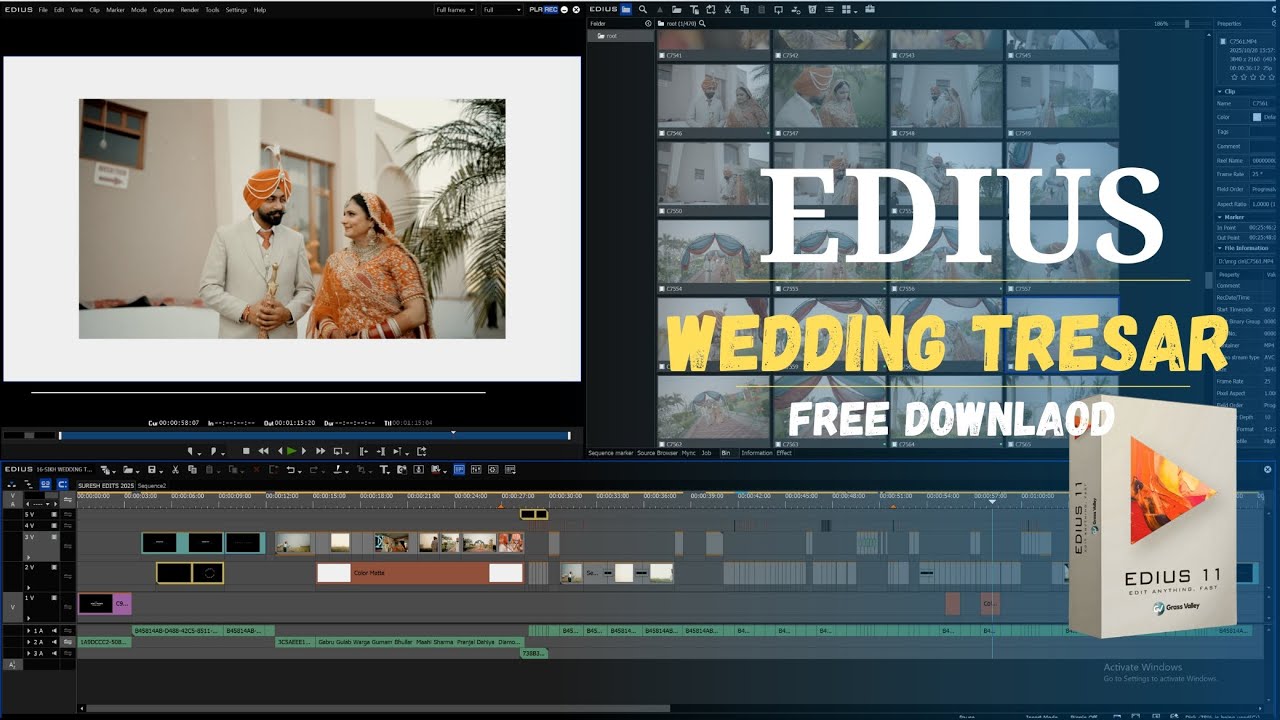Click the Open project folder icon
1280x720 pixels.
pyautogui.click(x=128, y=469)
